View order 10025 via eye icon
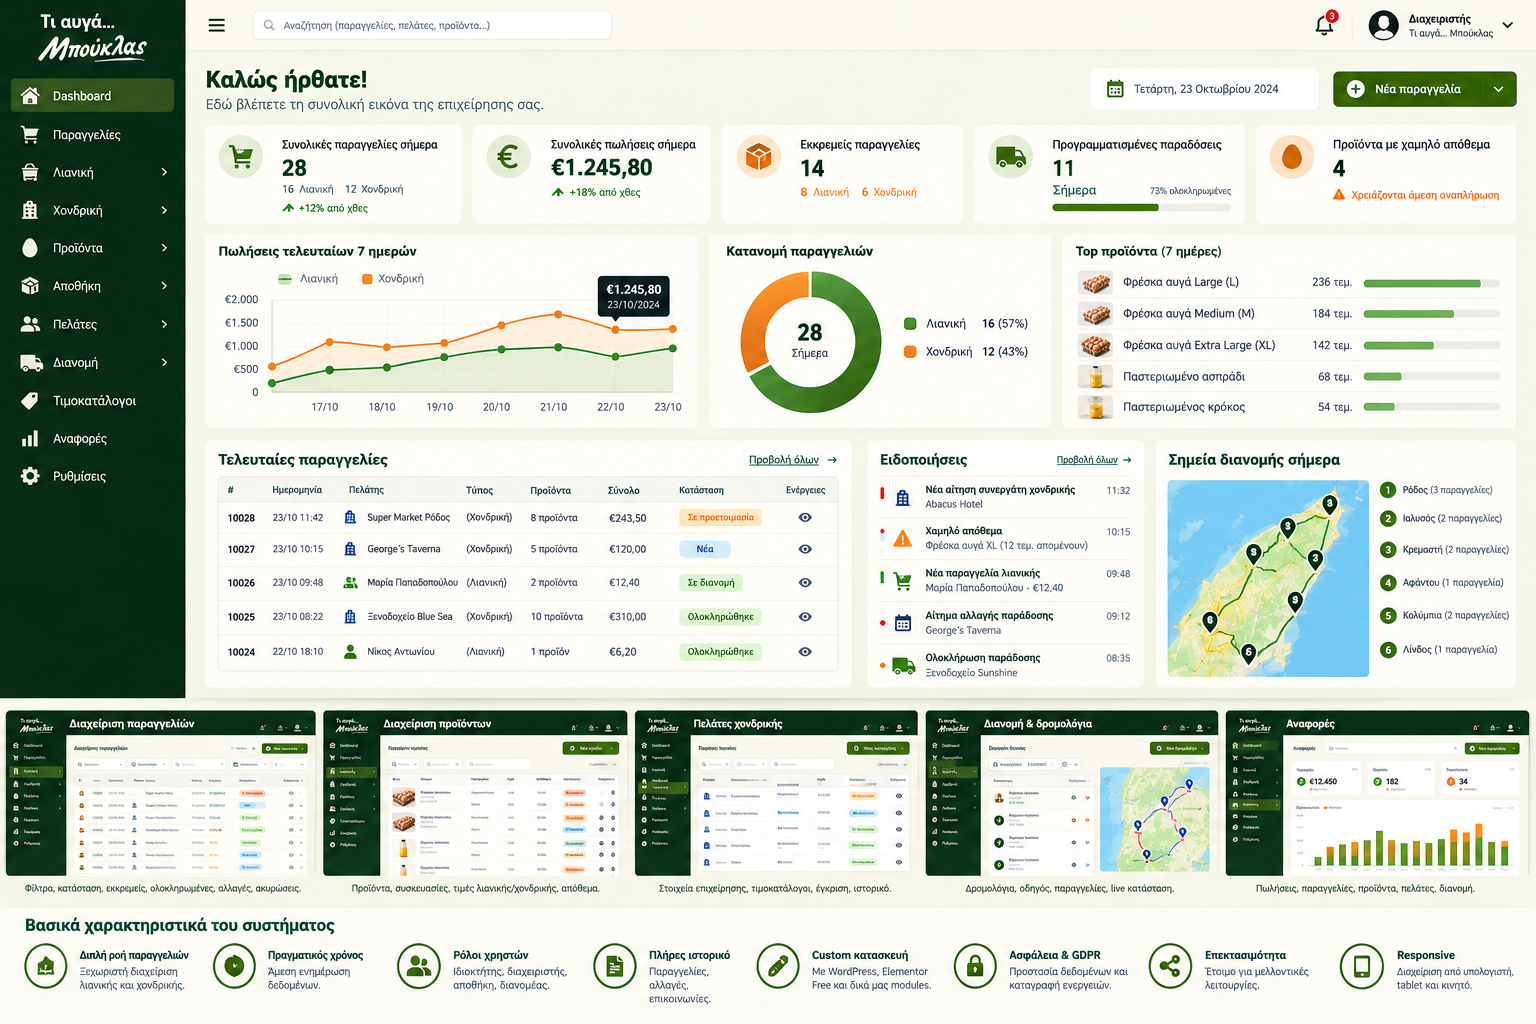Image resolution: width=1536 pixels, height=1024 pixels. (x=805, y=617)
